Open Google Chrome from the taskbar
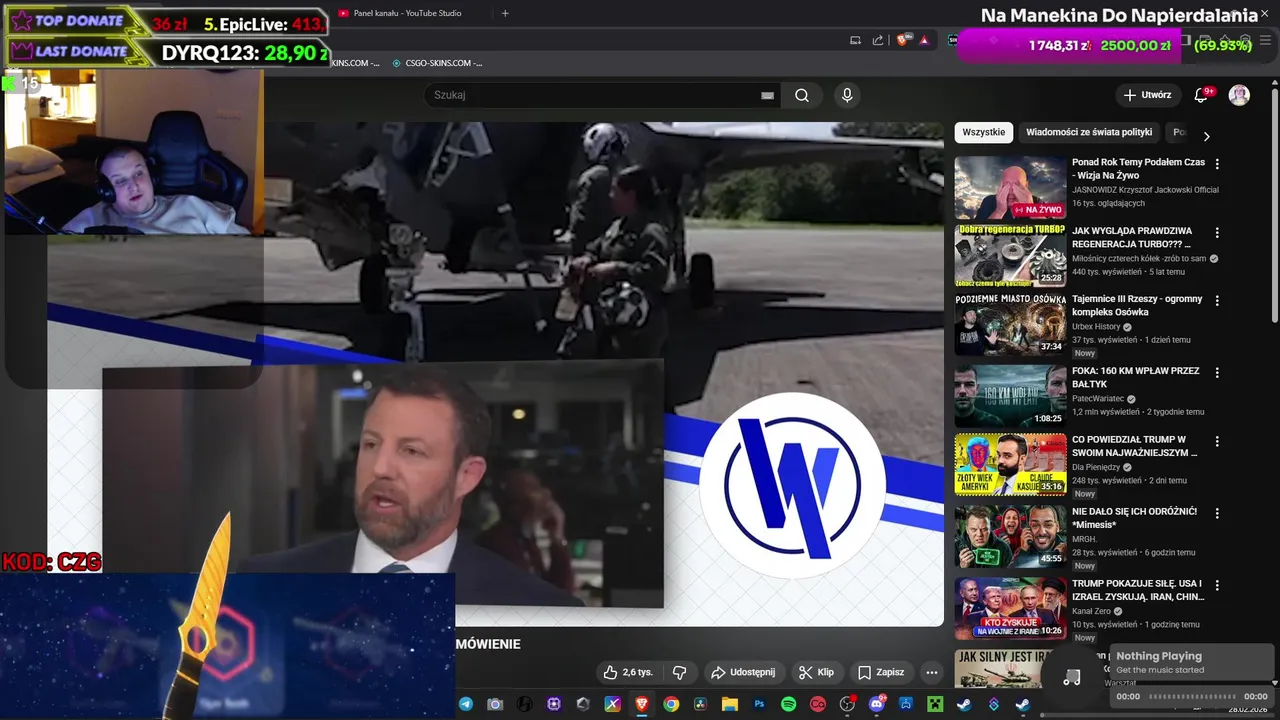This screenshot has width=1280, height=720. (x=671, y=704)
